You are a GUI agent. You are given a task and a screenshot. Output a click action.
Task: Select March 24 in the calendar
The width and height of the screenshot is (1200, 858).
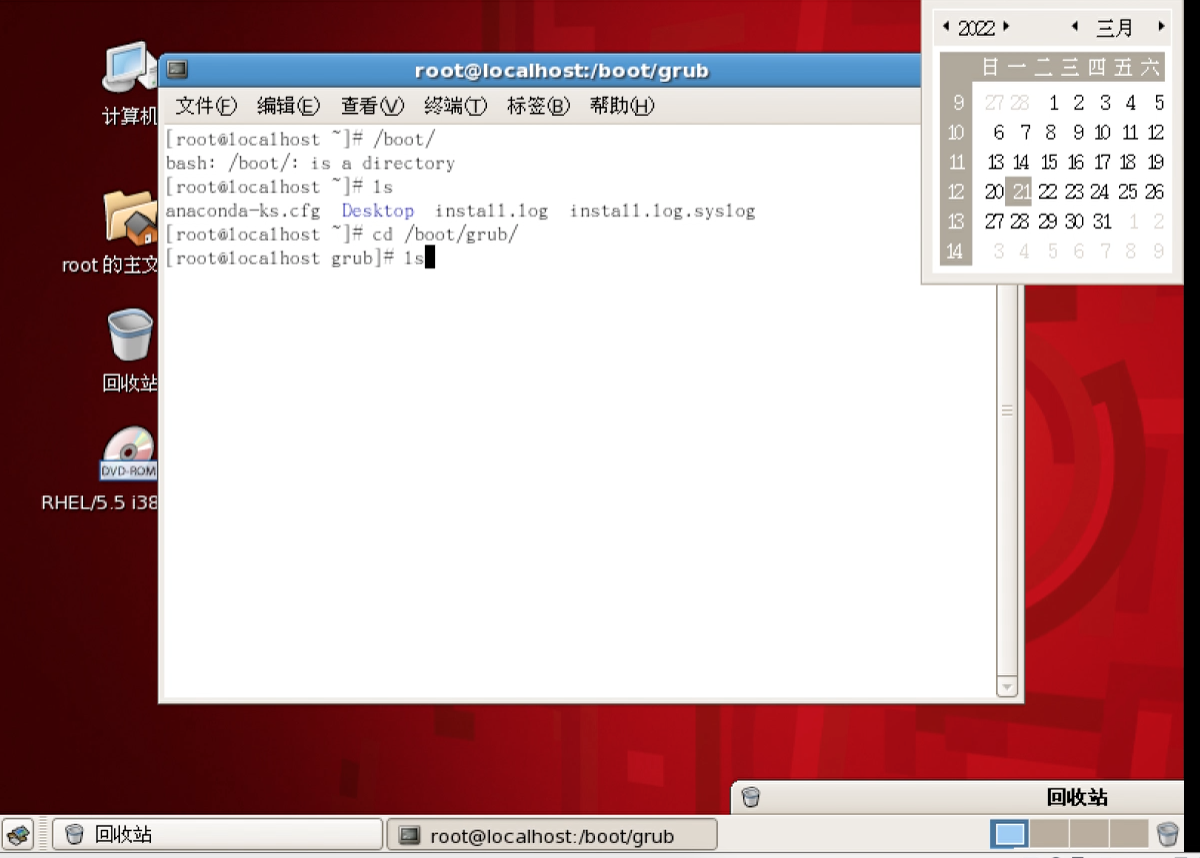coord(1100,191)
